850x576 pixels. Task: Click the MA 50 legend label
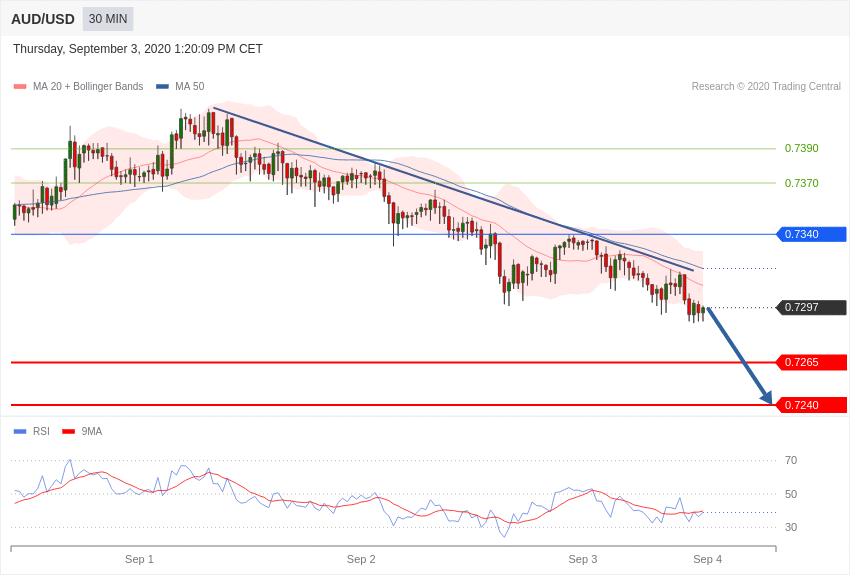190,86
